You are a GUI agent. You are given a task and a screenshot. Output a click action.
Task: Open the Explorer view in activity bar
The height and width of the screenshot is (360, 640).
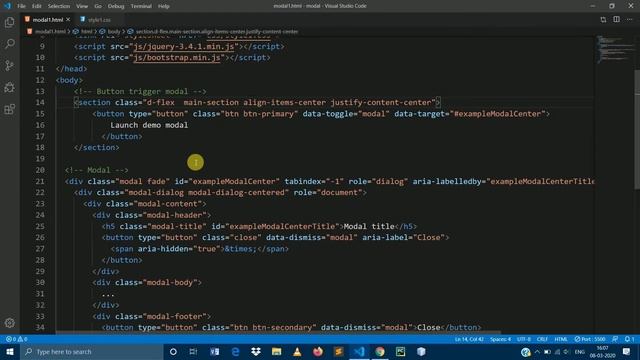click(x=9, y=22)
